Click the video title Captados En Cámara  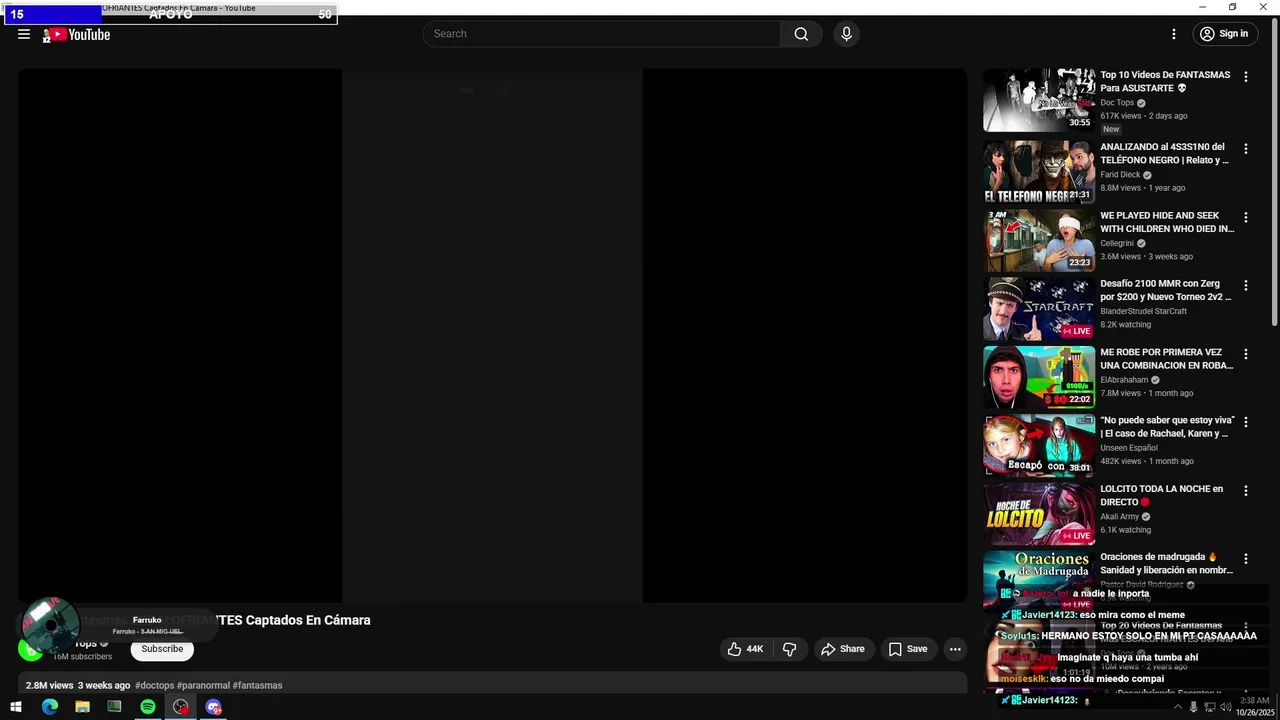[308, 620]
